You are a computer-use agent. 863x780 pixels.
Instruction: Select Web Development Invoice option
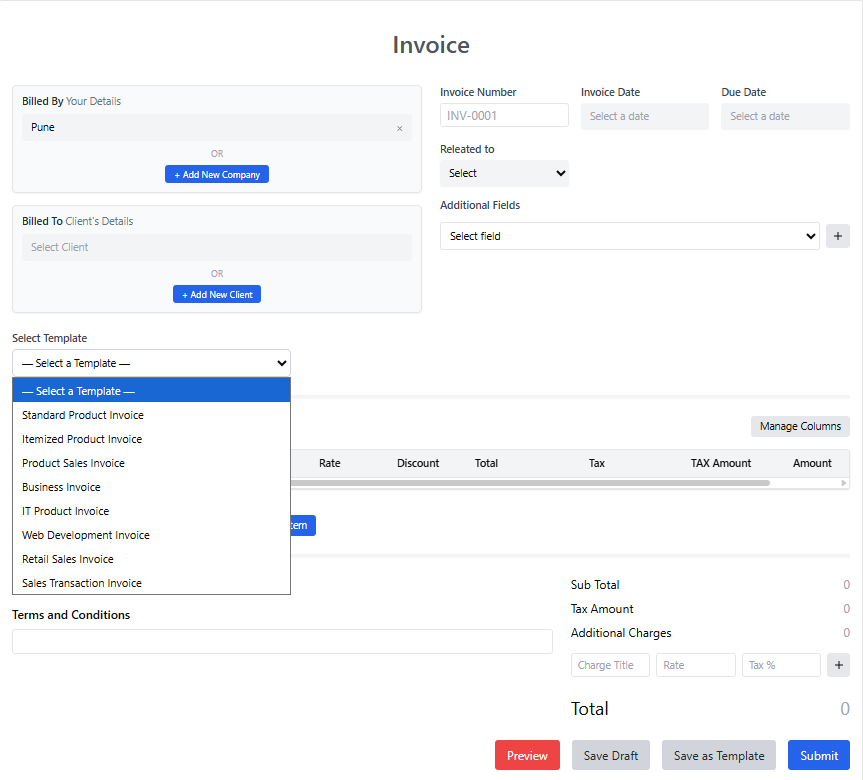point(86,535)
